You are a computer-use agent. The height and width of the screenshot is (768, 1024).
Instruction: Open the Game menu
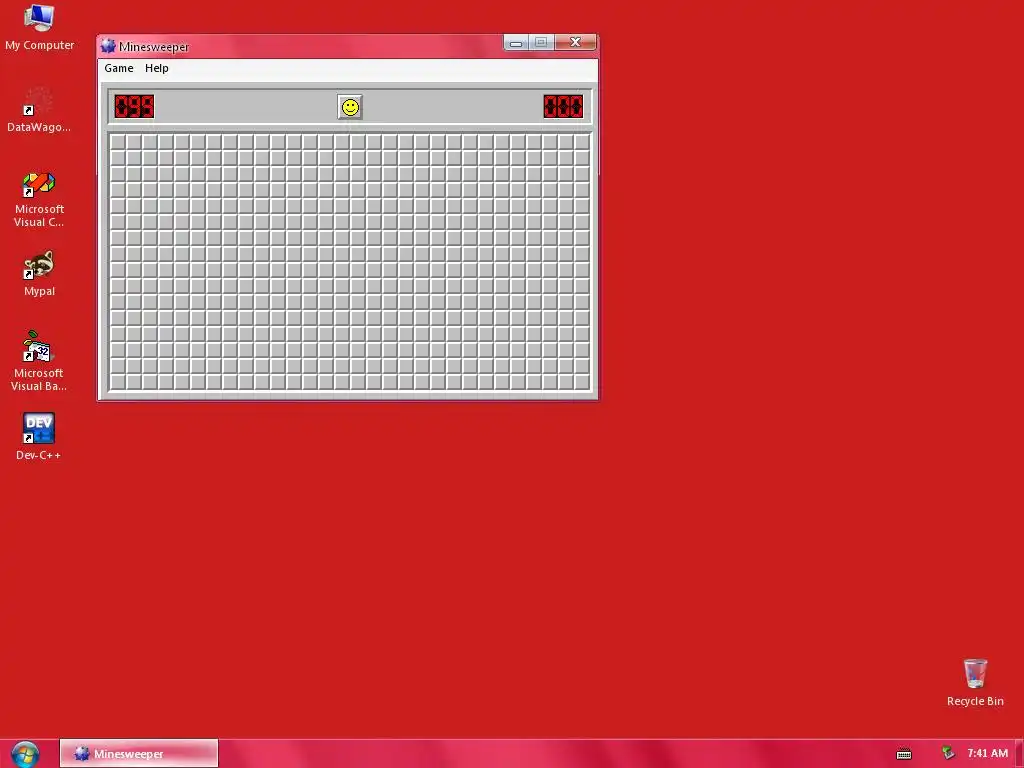point(119,68)
